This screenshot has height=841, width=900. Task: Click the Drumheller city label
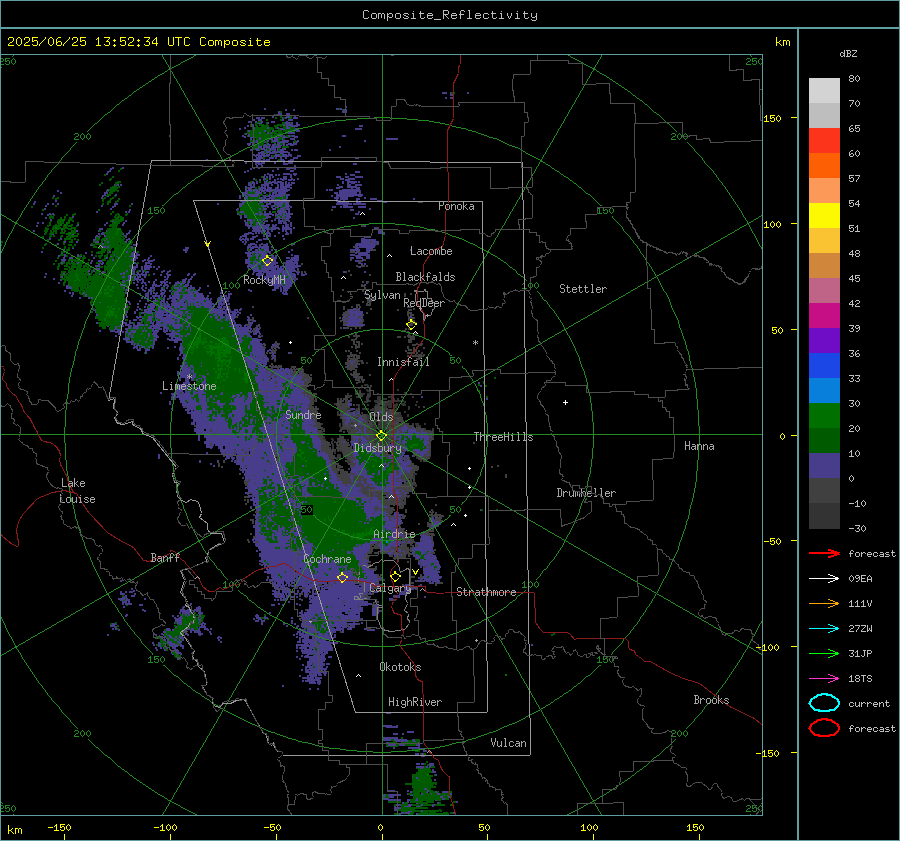tap(585, 493)
